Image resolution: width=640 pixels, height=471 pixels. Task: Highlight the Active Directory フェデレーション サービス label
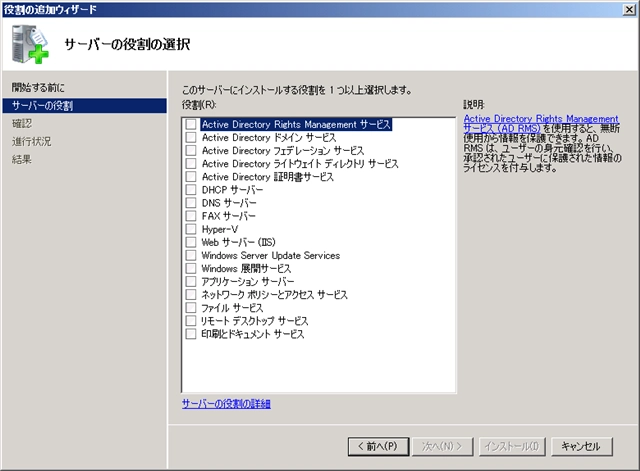tap(283, 150)
